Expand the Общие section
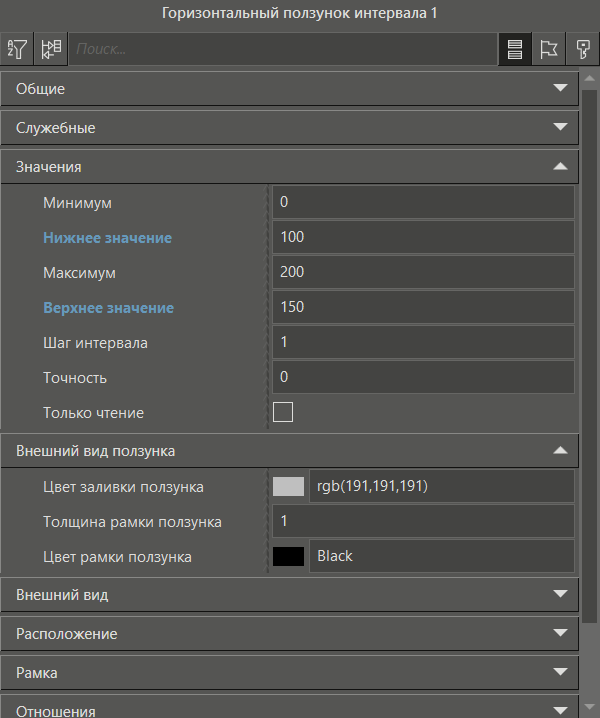The image size is (600, 718). click(x=289, y=89)
